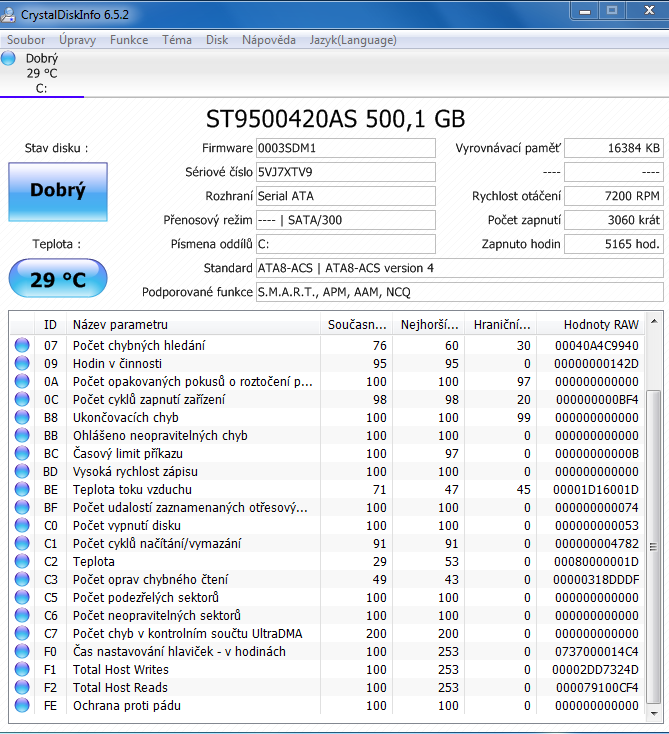Click the 29 °C temperature button
The width and height of the screenshot is (669, 734).
(58, 279)
